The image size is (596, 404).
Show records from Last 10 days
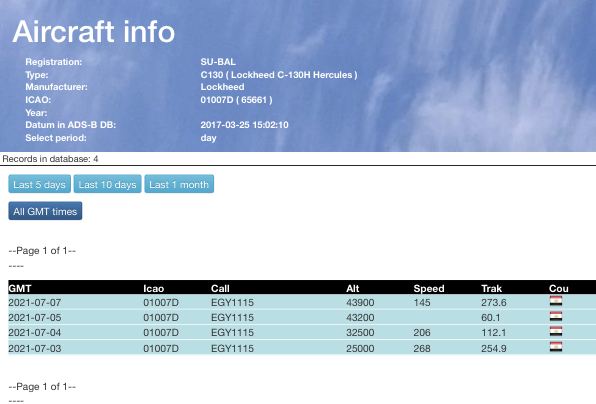coord(108,184)
